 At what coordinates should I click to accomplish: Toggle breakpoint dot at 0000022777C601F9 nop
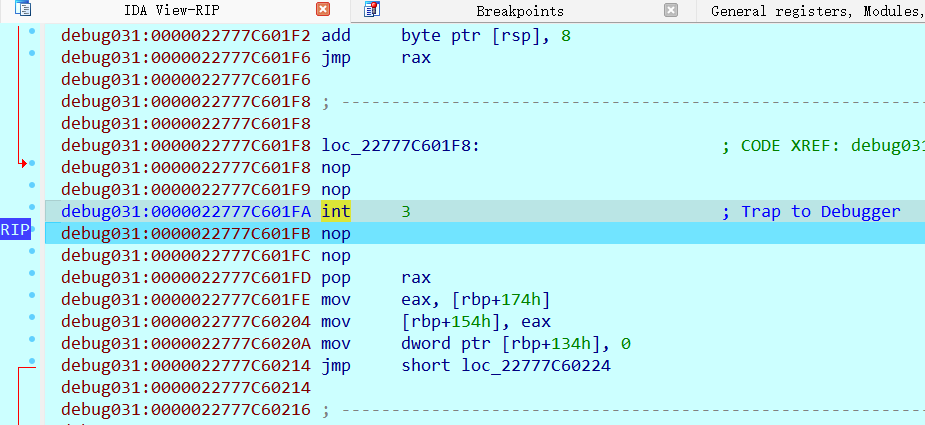(32, 185)
